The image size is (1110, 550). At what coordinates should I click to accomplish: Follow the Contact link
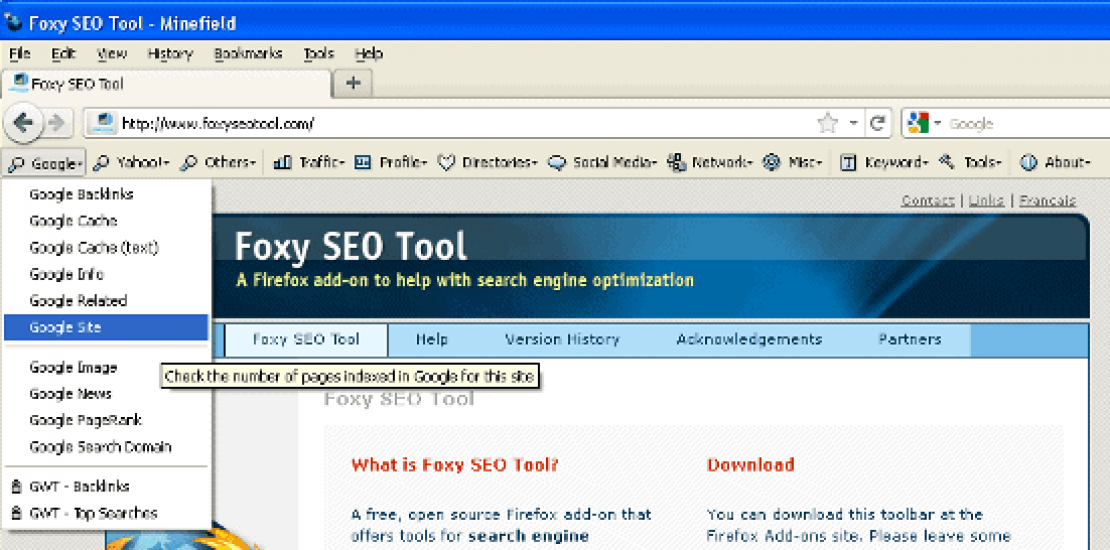click(x=927, y=200)
